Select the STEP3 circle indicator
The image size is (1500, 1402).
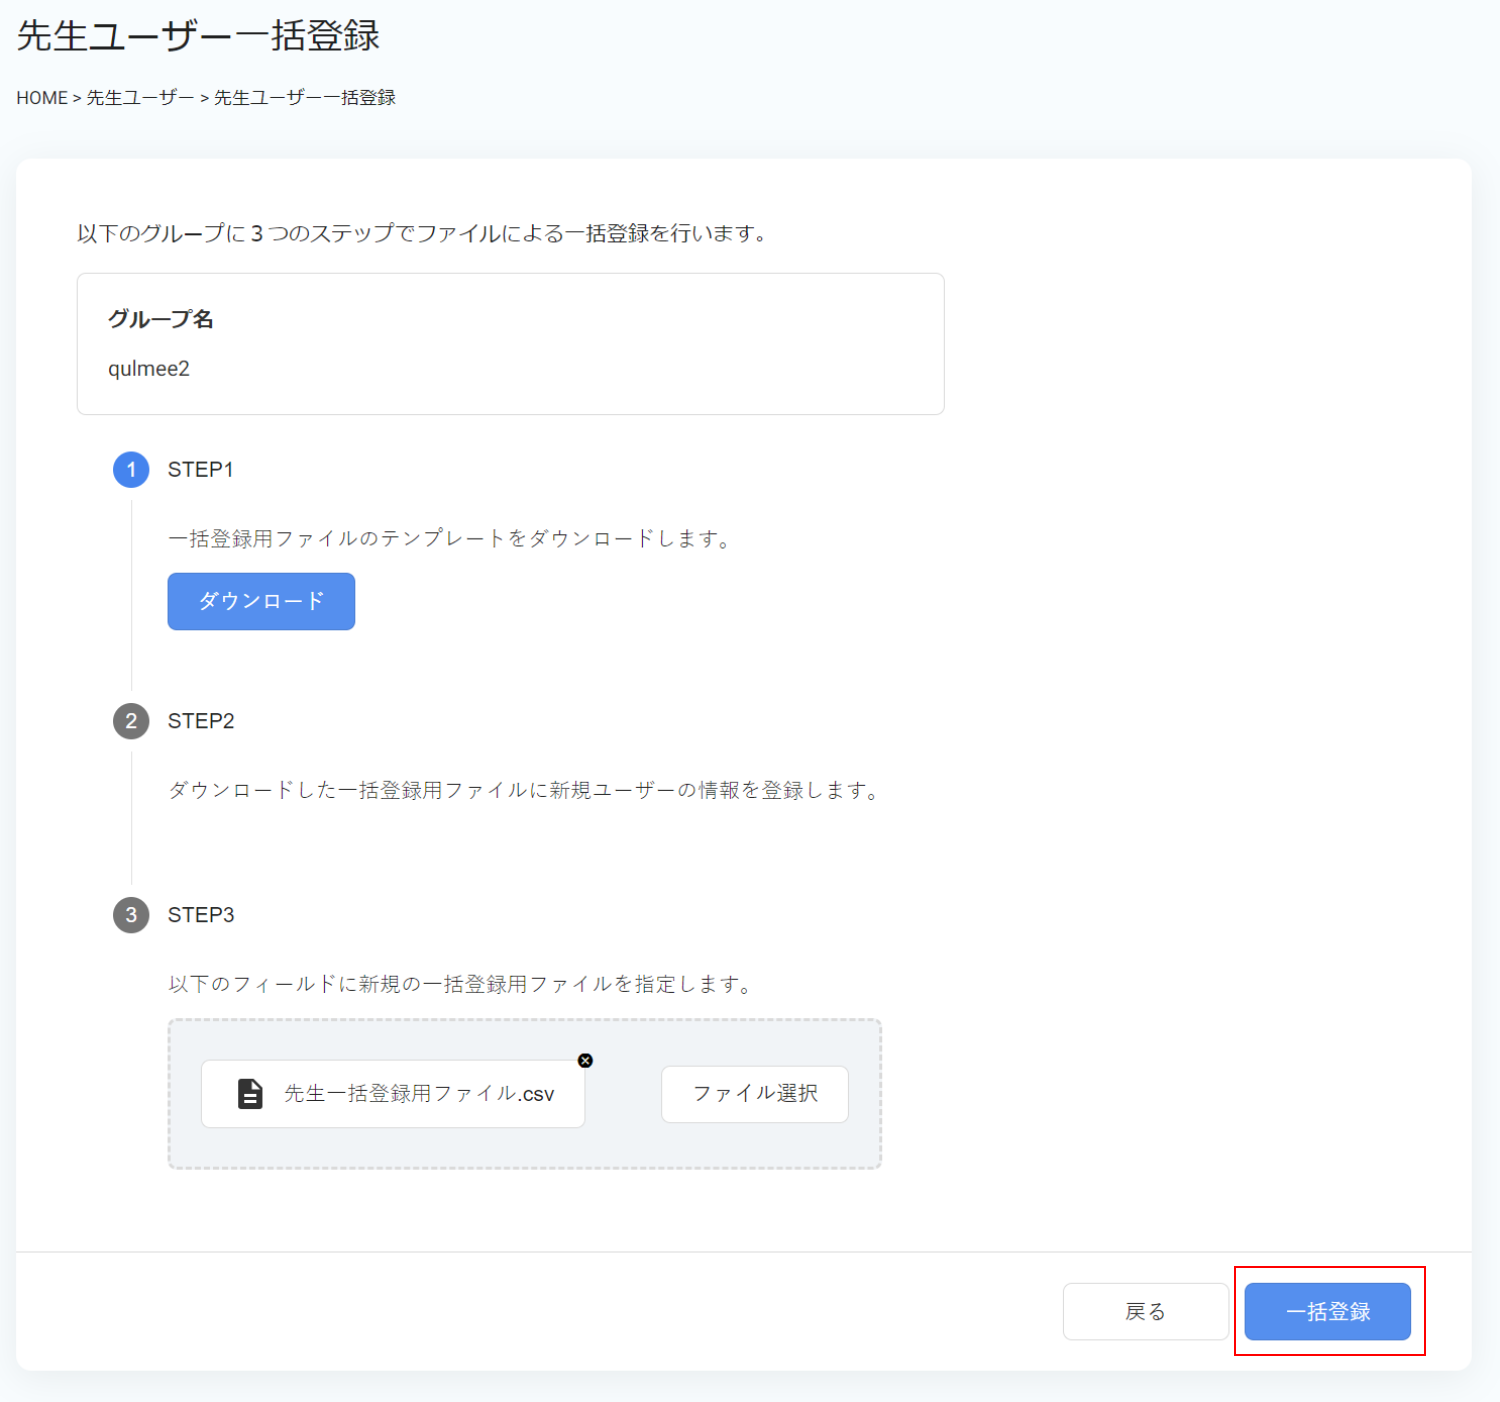[x=131, y=915]
